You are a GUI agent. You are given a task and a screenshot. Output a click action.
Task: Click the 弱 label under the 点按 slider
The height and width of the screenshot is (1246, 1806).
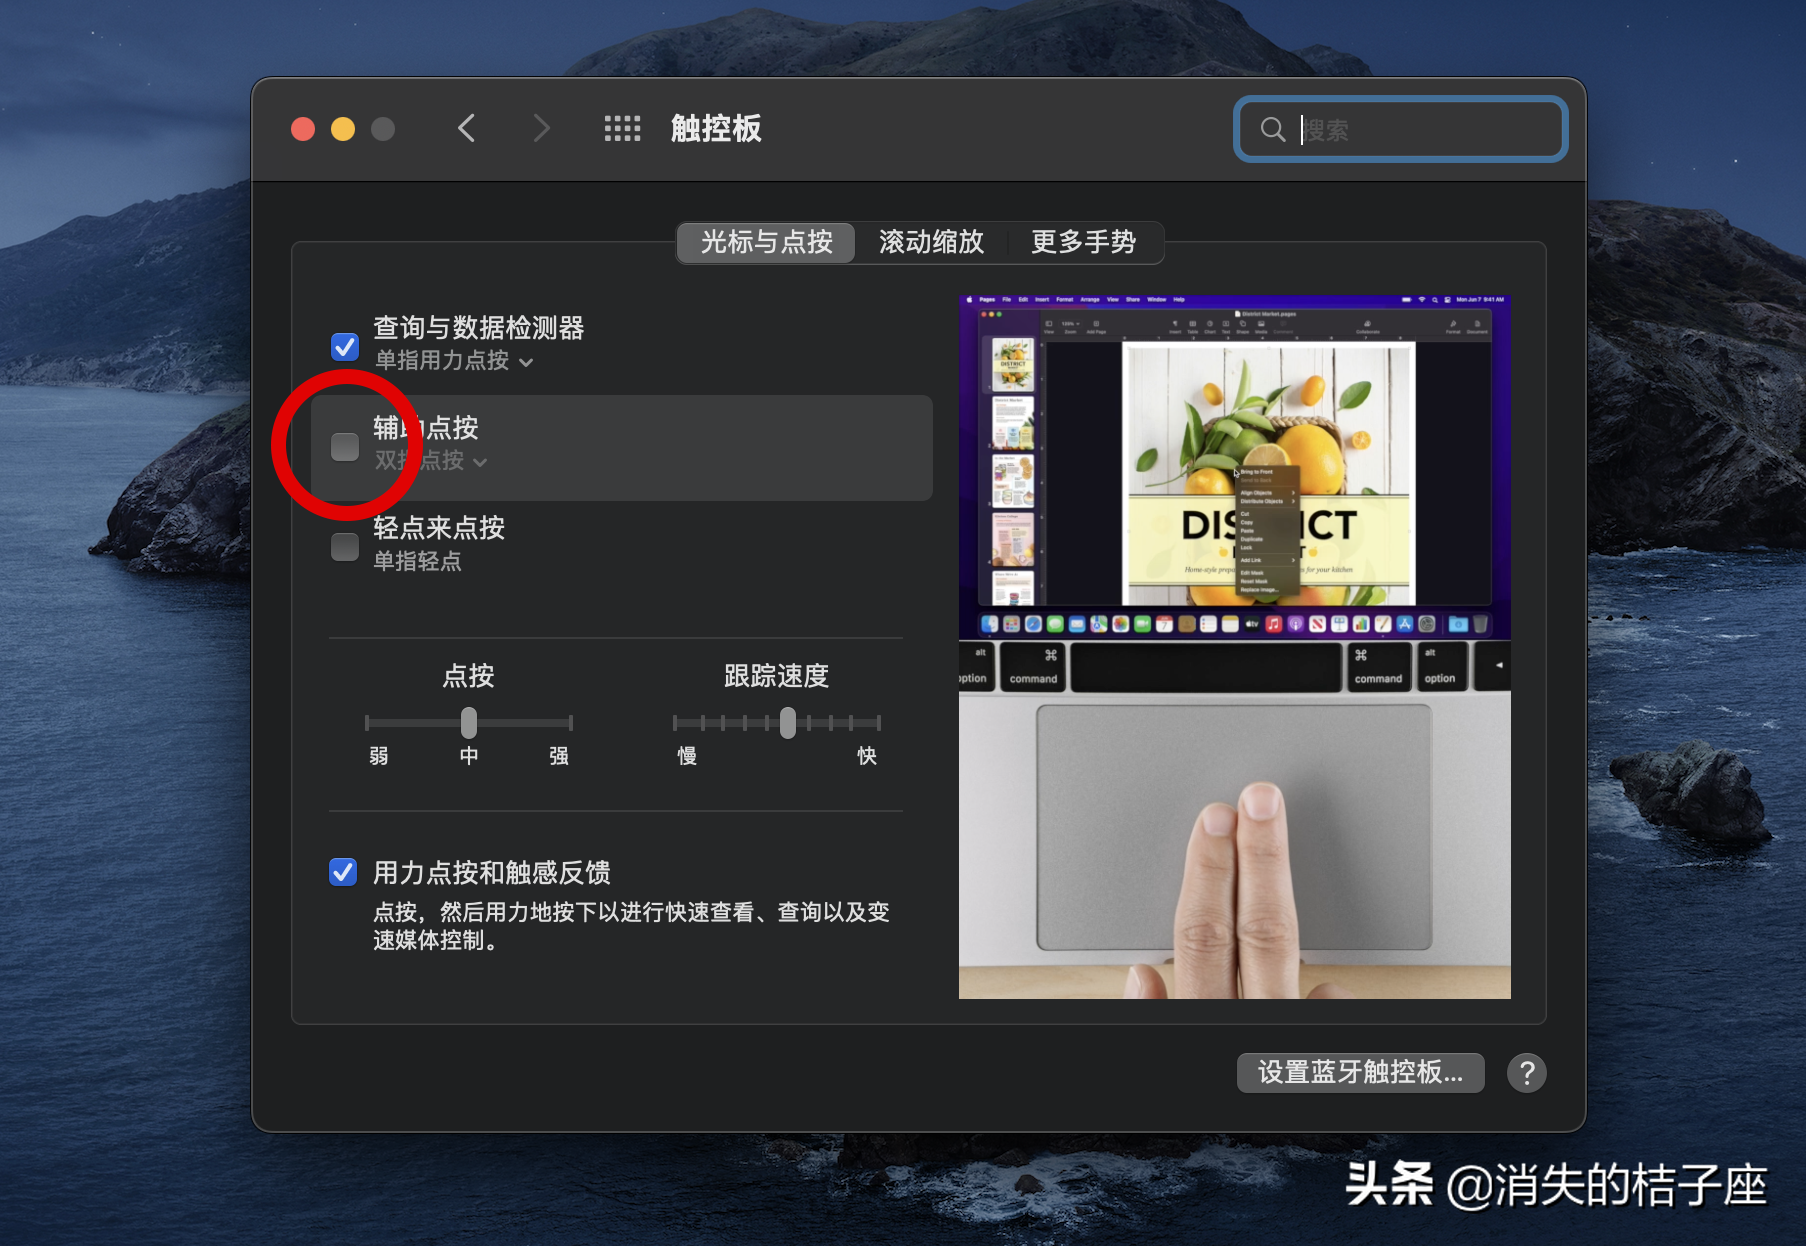[x=379, y=756]
